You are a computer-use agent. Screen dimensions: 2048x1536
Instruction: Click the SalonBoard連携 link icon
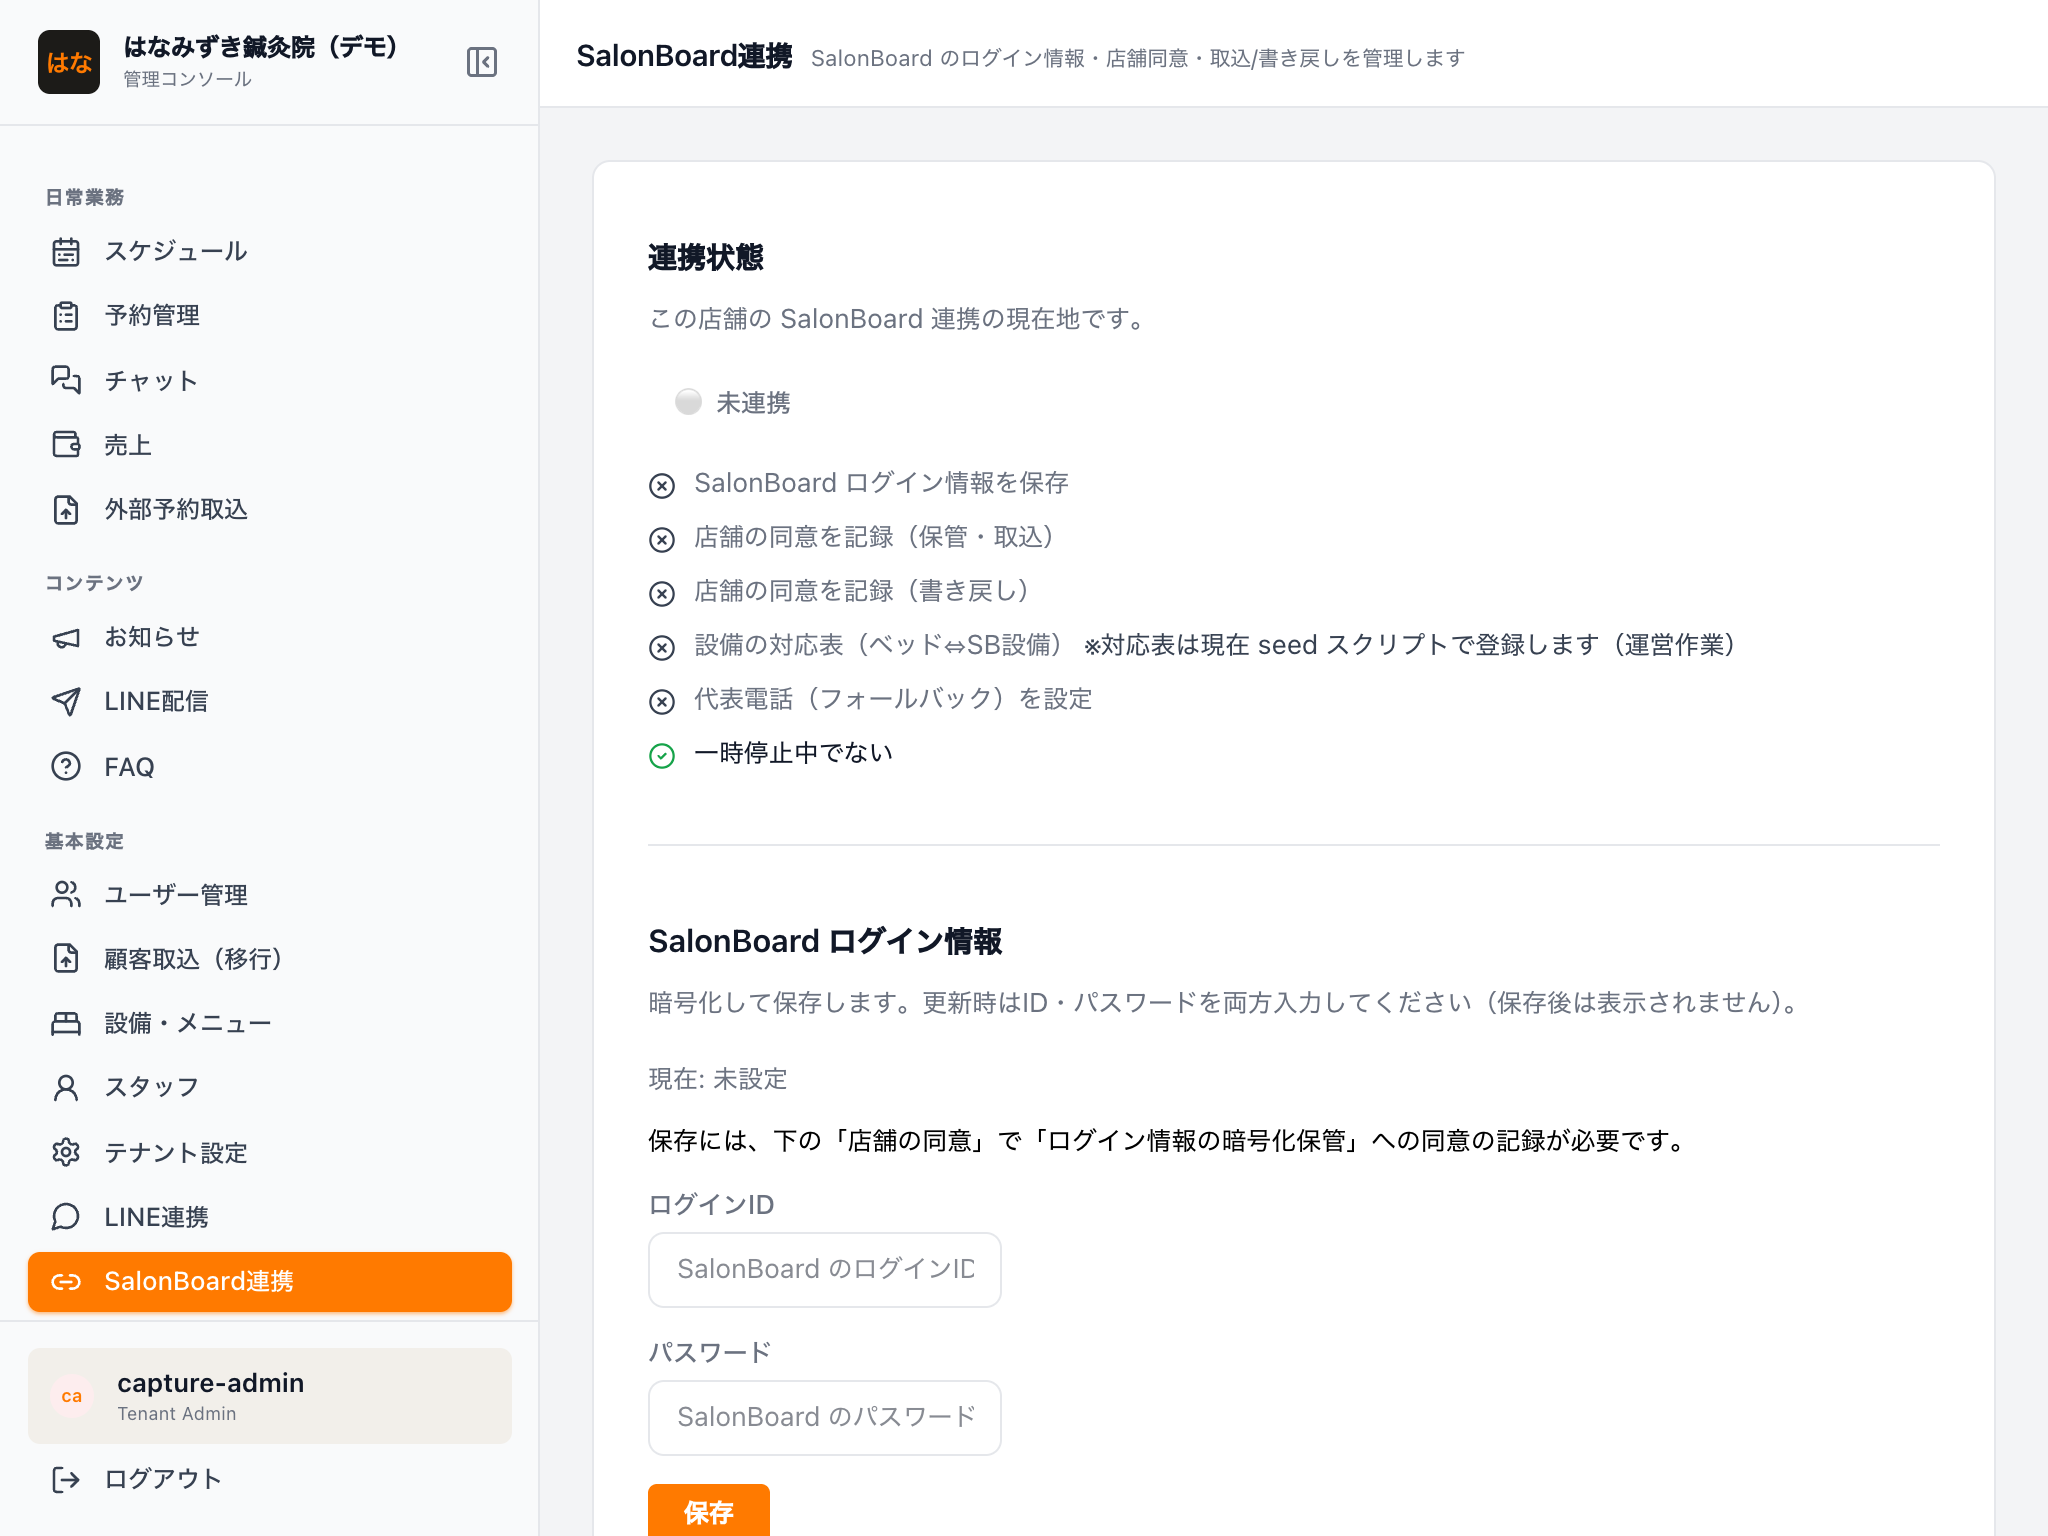(x=66, y=1282)
